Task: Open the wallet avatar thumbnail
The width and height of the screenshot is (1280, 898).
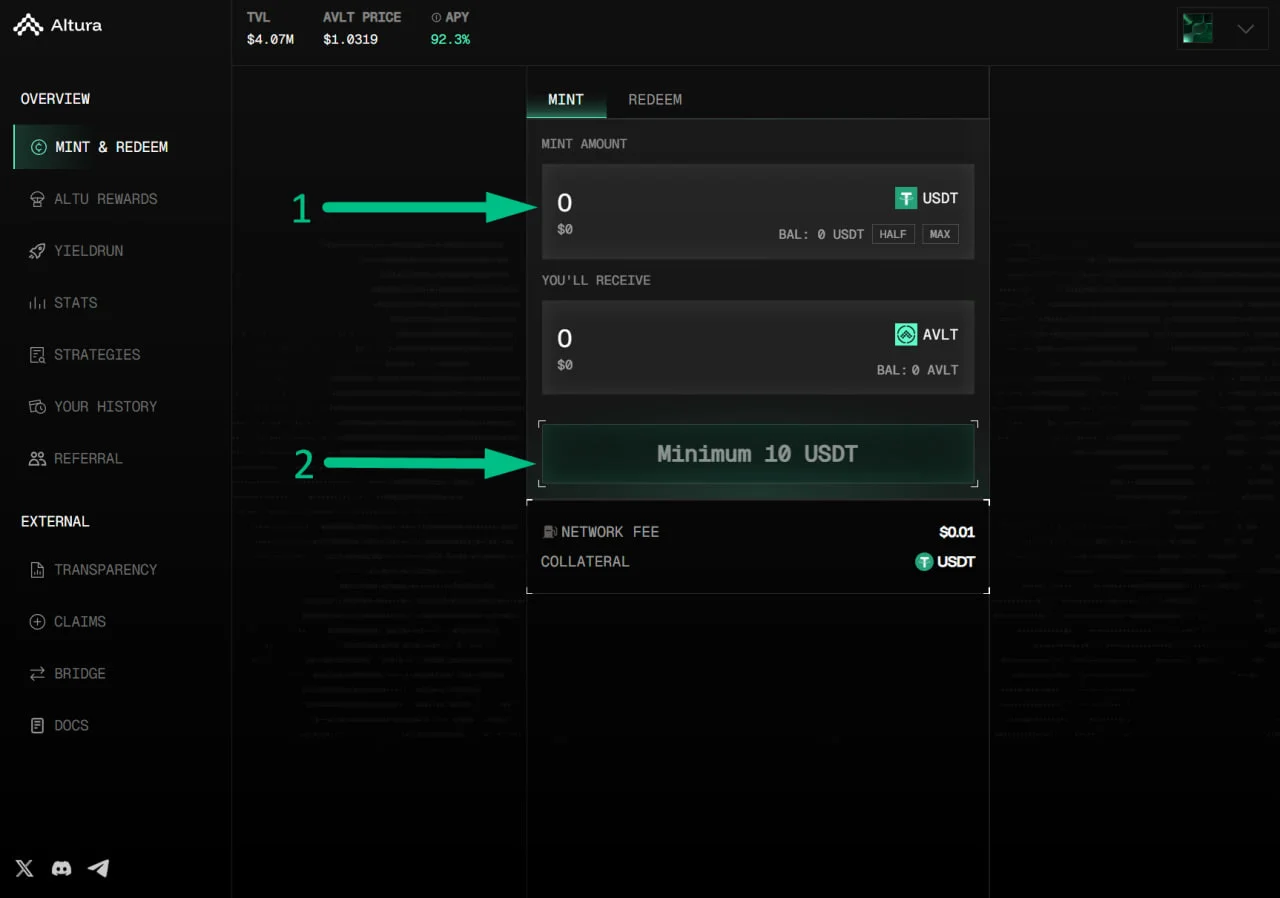Action: (1198, 29)
